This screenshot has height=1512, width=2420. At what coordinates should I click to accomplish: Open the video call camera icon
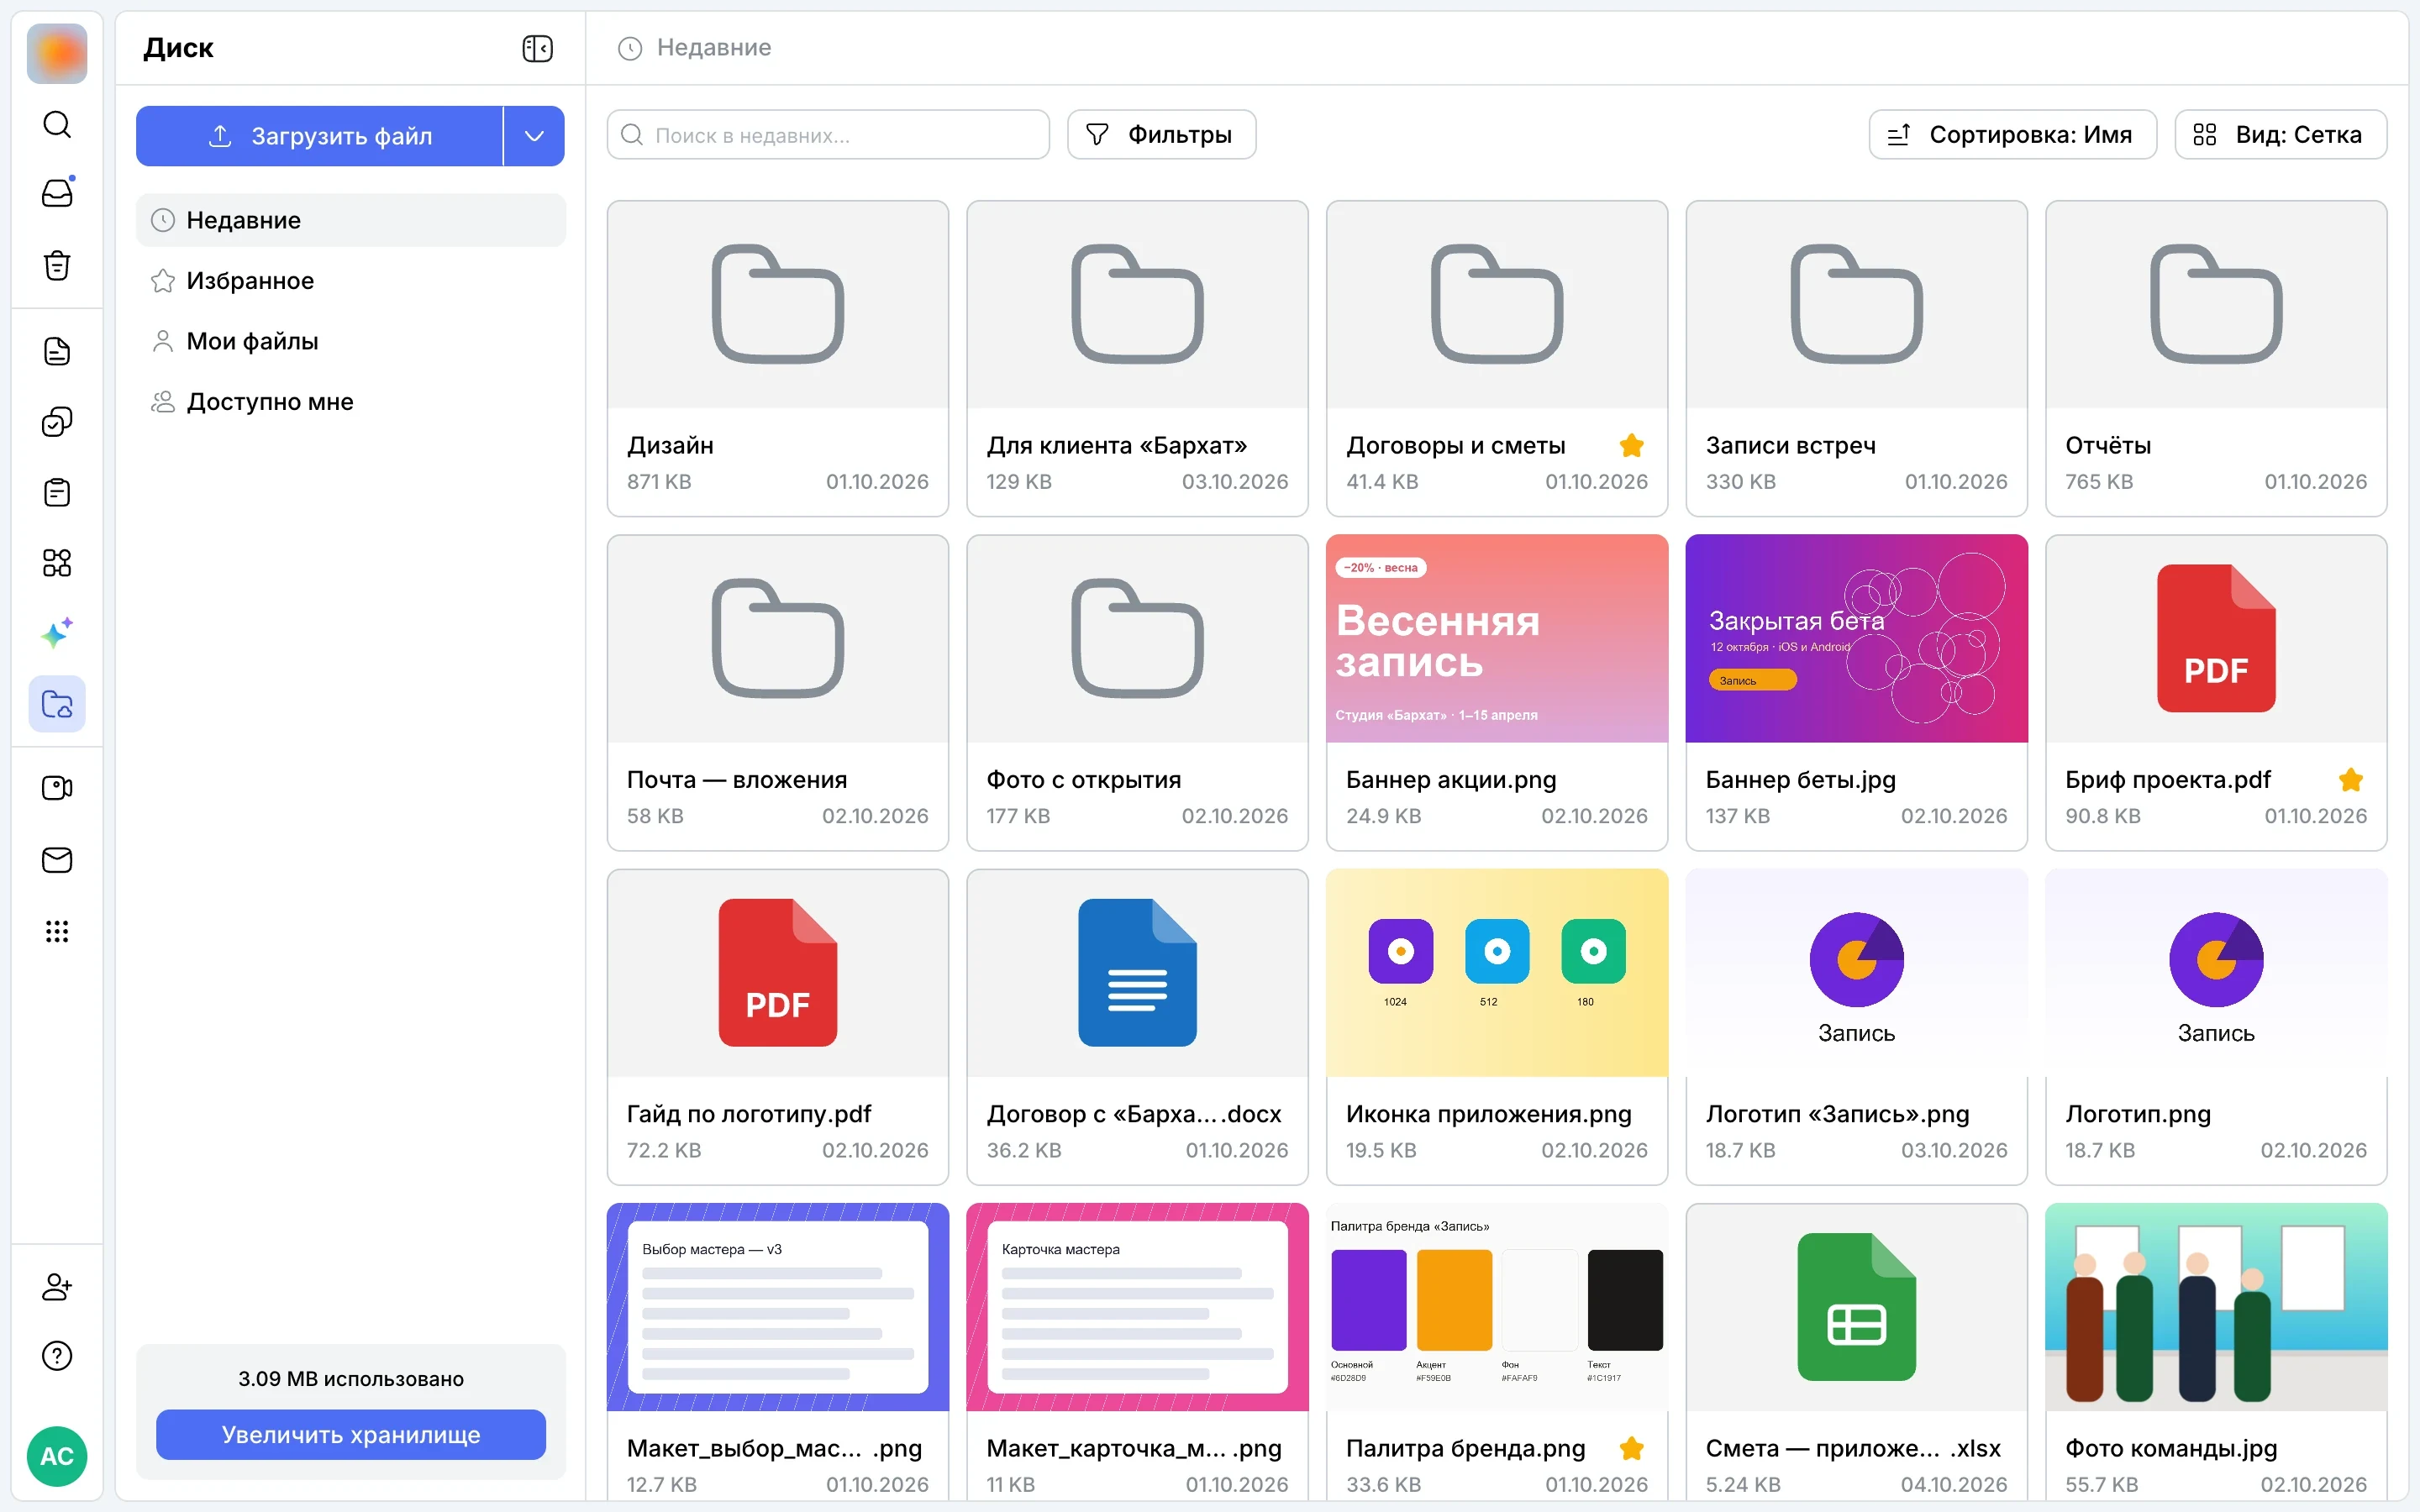coord(57,788)
